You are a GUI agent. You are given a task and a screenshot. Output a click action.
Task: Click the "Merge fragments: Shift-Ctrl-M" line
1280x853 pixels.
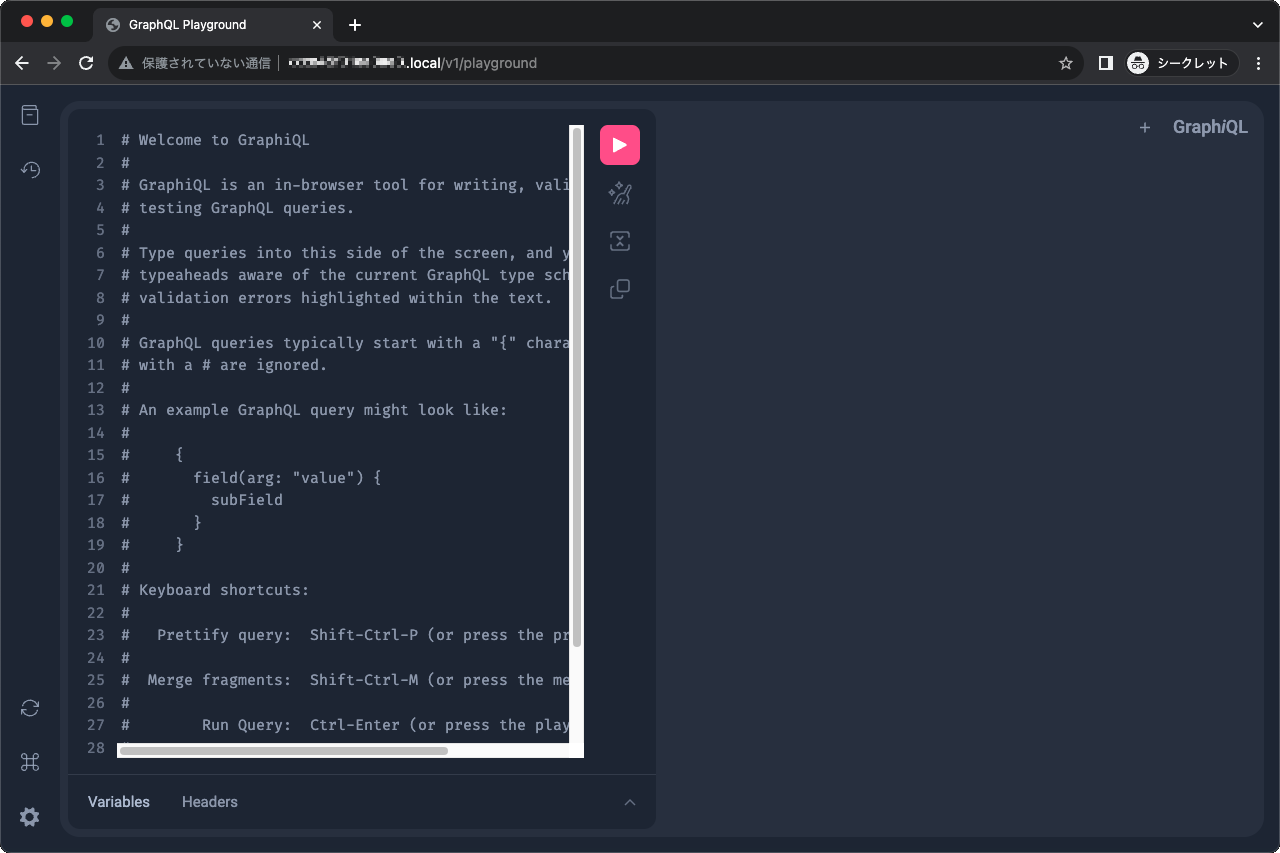(344, 680)
